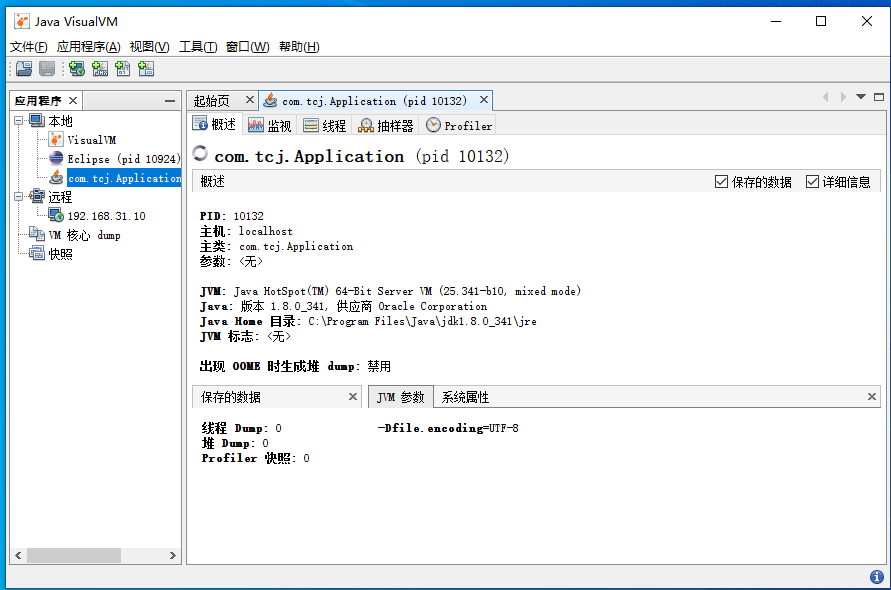
Task: Collapse the 本地 tree node
Action: pyautogui.click(x=19, y=121)
